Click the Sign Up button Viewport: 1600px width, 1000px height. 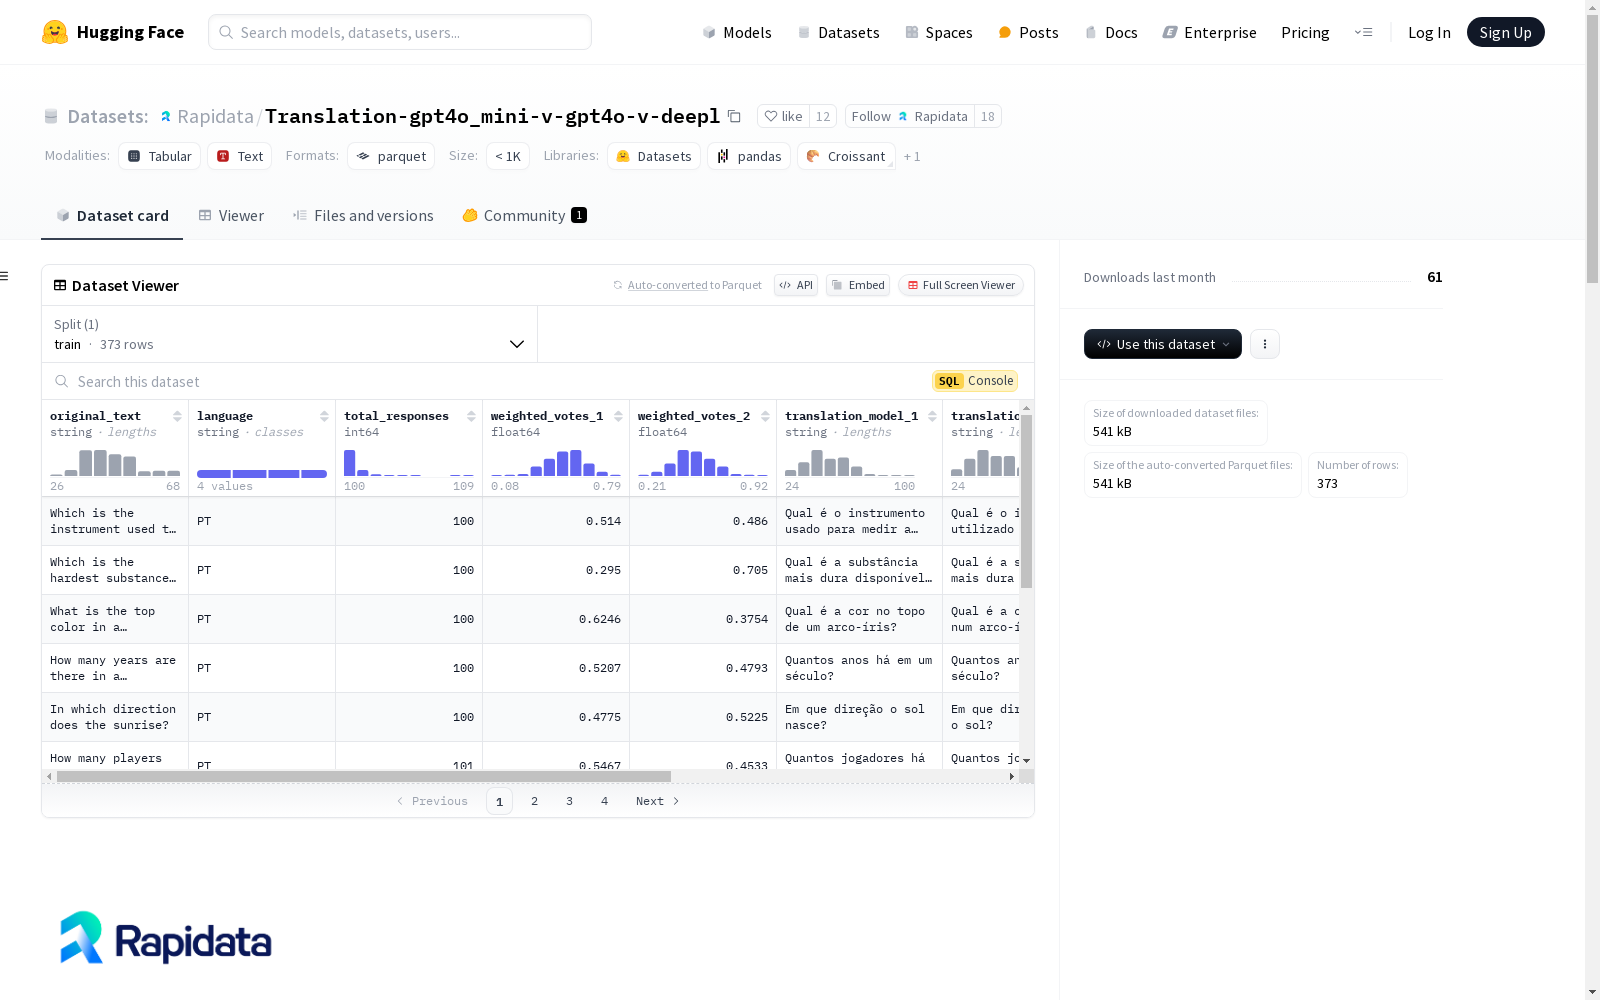[x=1505, y=32]
